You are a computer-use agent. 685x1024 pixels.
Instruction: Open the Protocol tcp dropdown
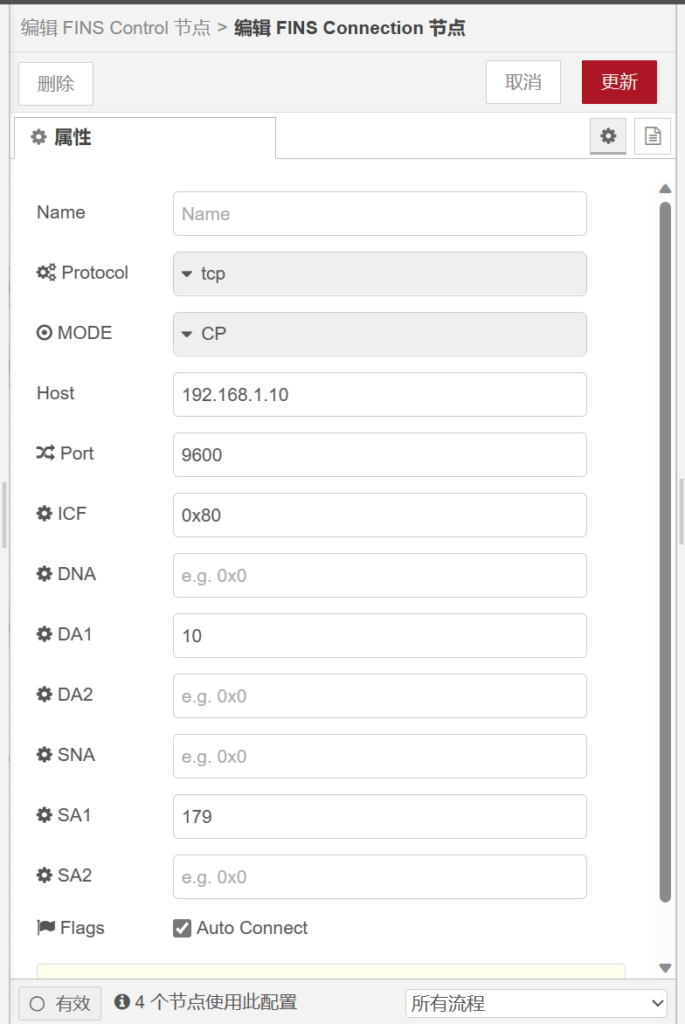379,274
